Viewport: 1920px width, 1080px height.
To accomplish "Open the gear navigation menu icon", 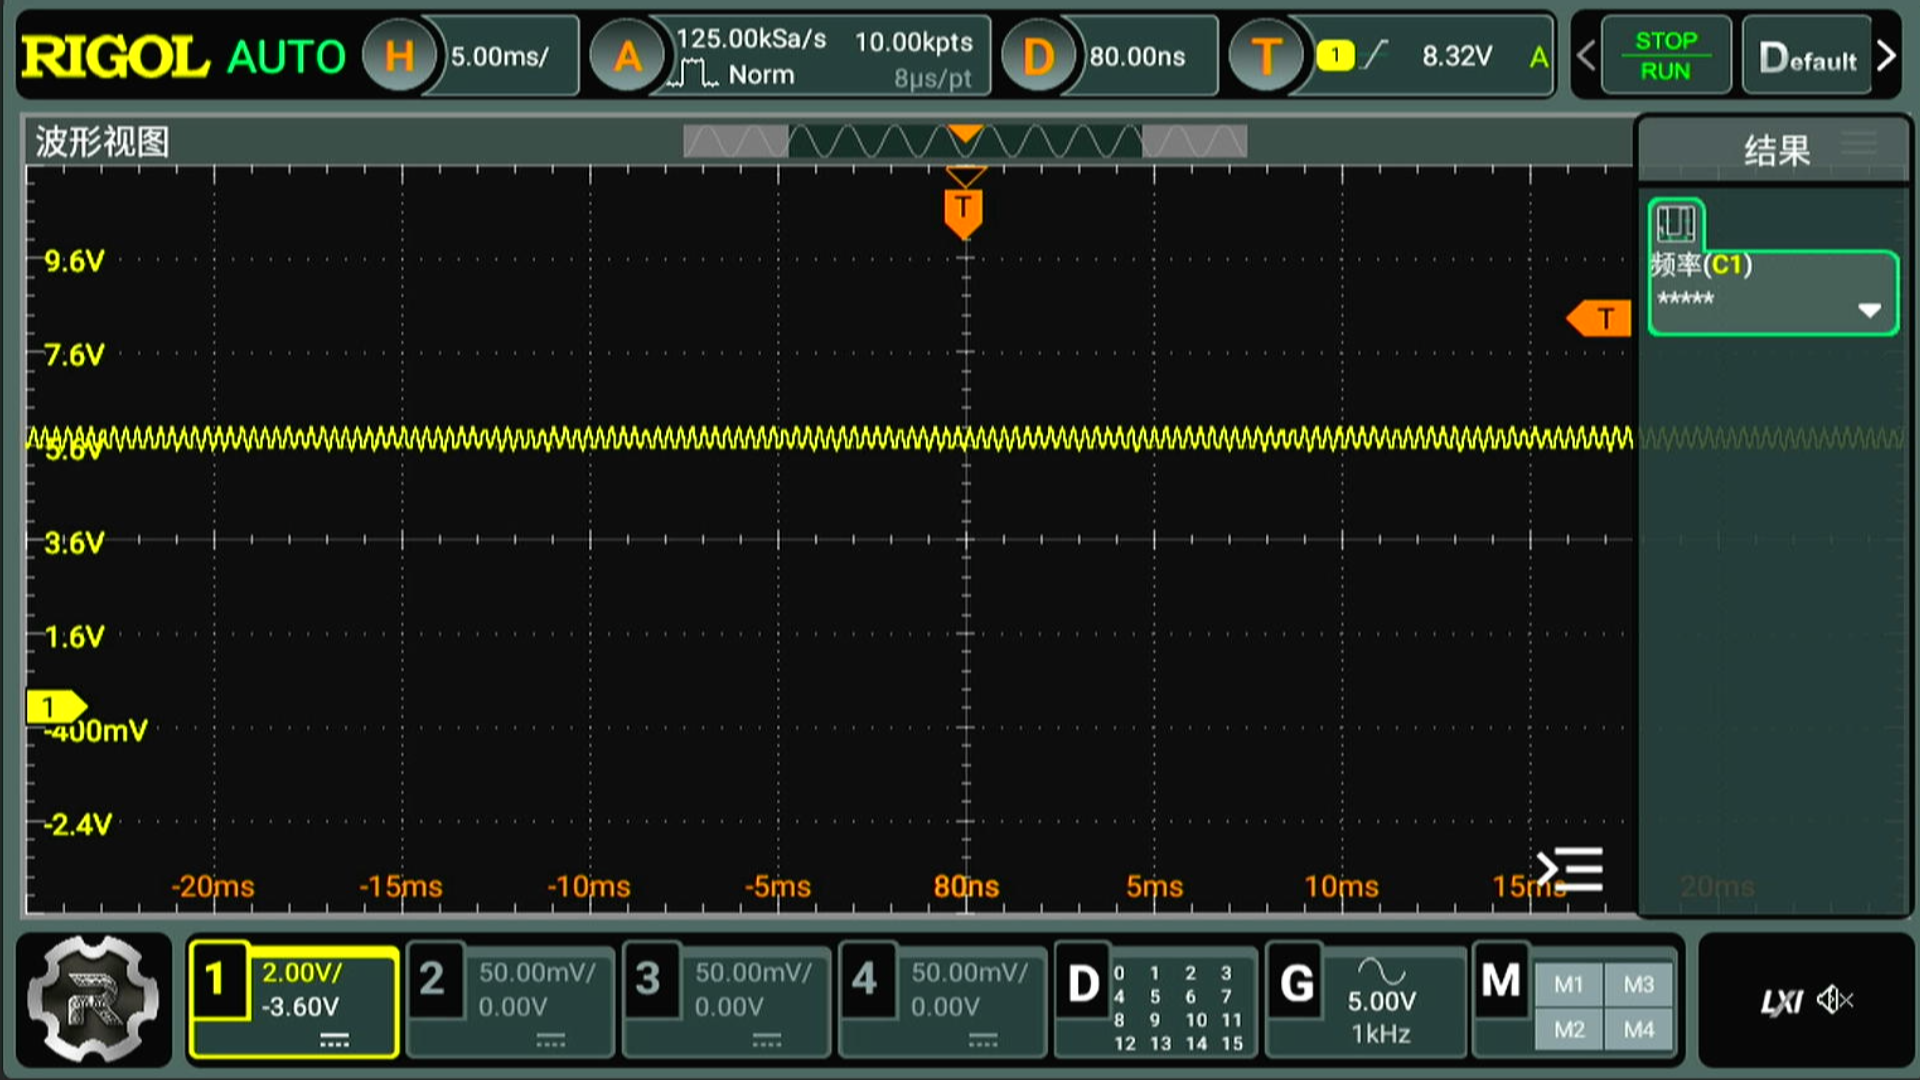I will [93, 998].
